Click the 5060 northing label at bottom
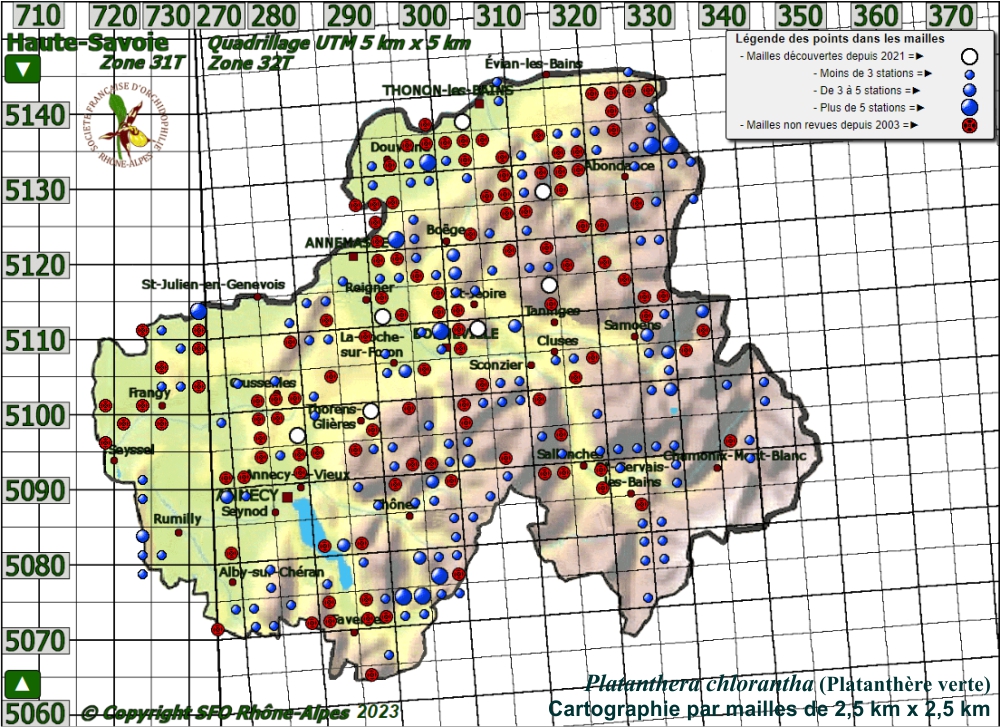 tap(34, 713)
